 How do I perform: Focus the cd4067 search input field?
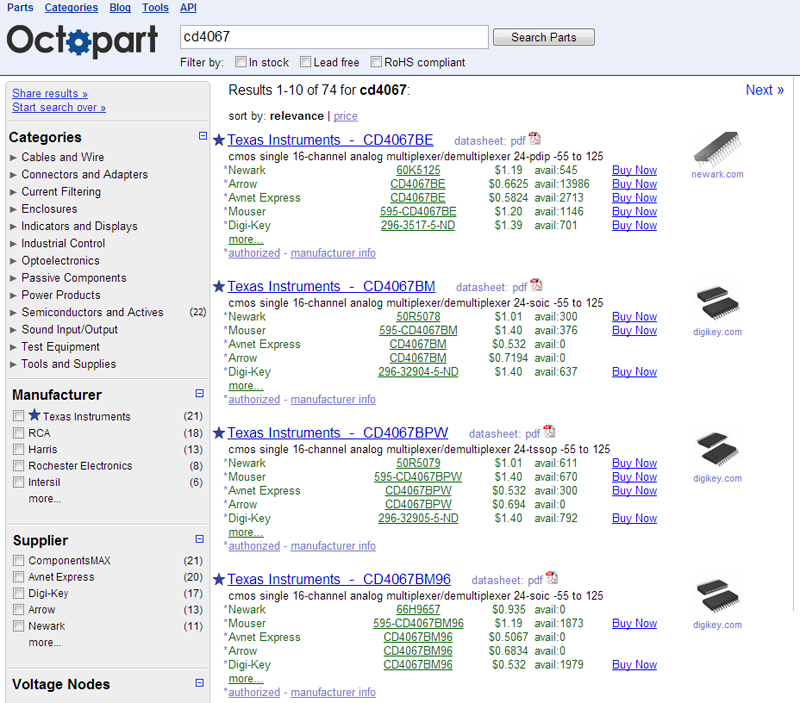(x=334, y=37)
